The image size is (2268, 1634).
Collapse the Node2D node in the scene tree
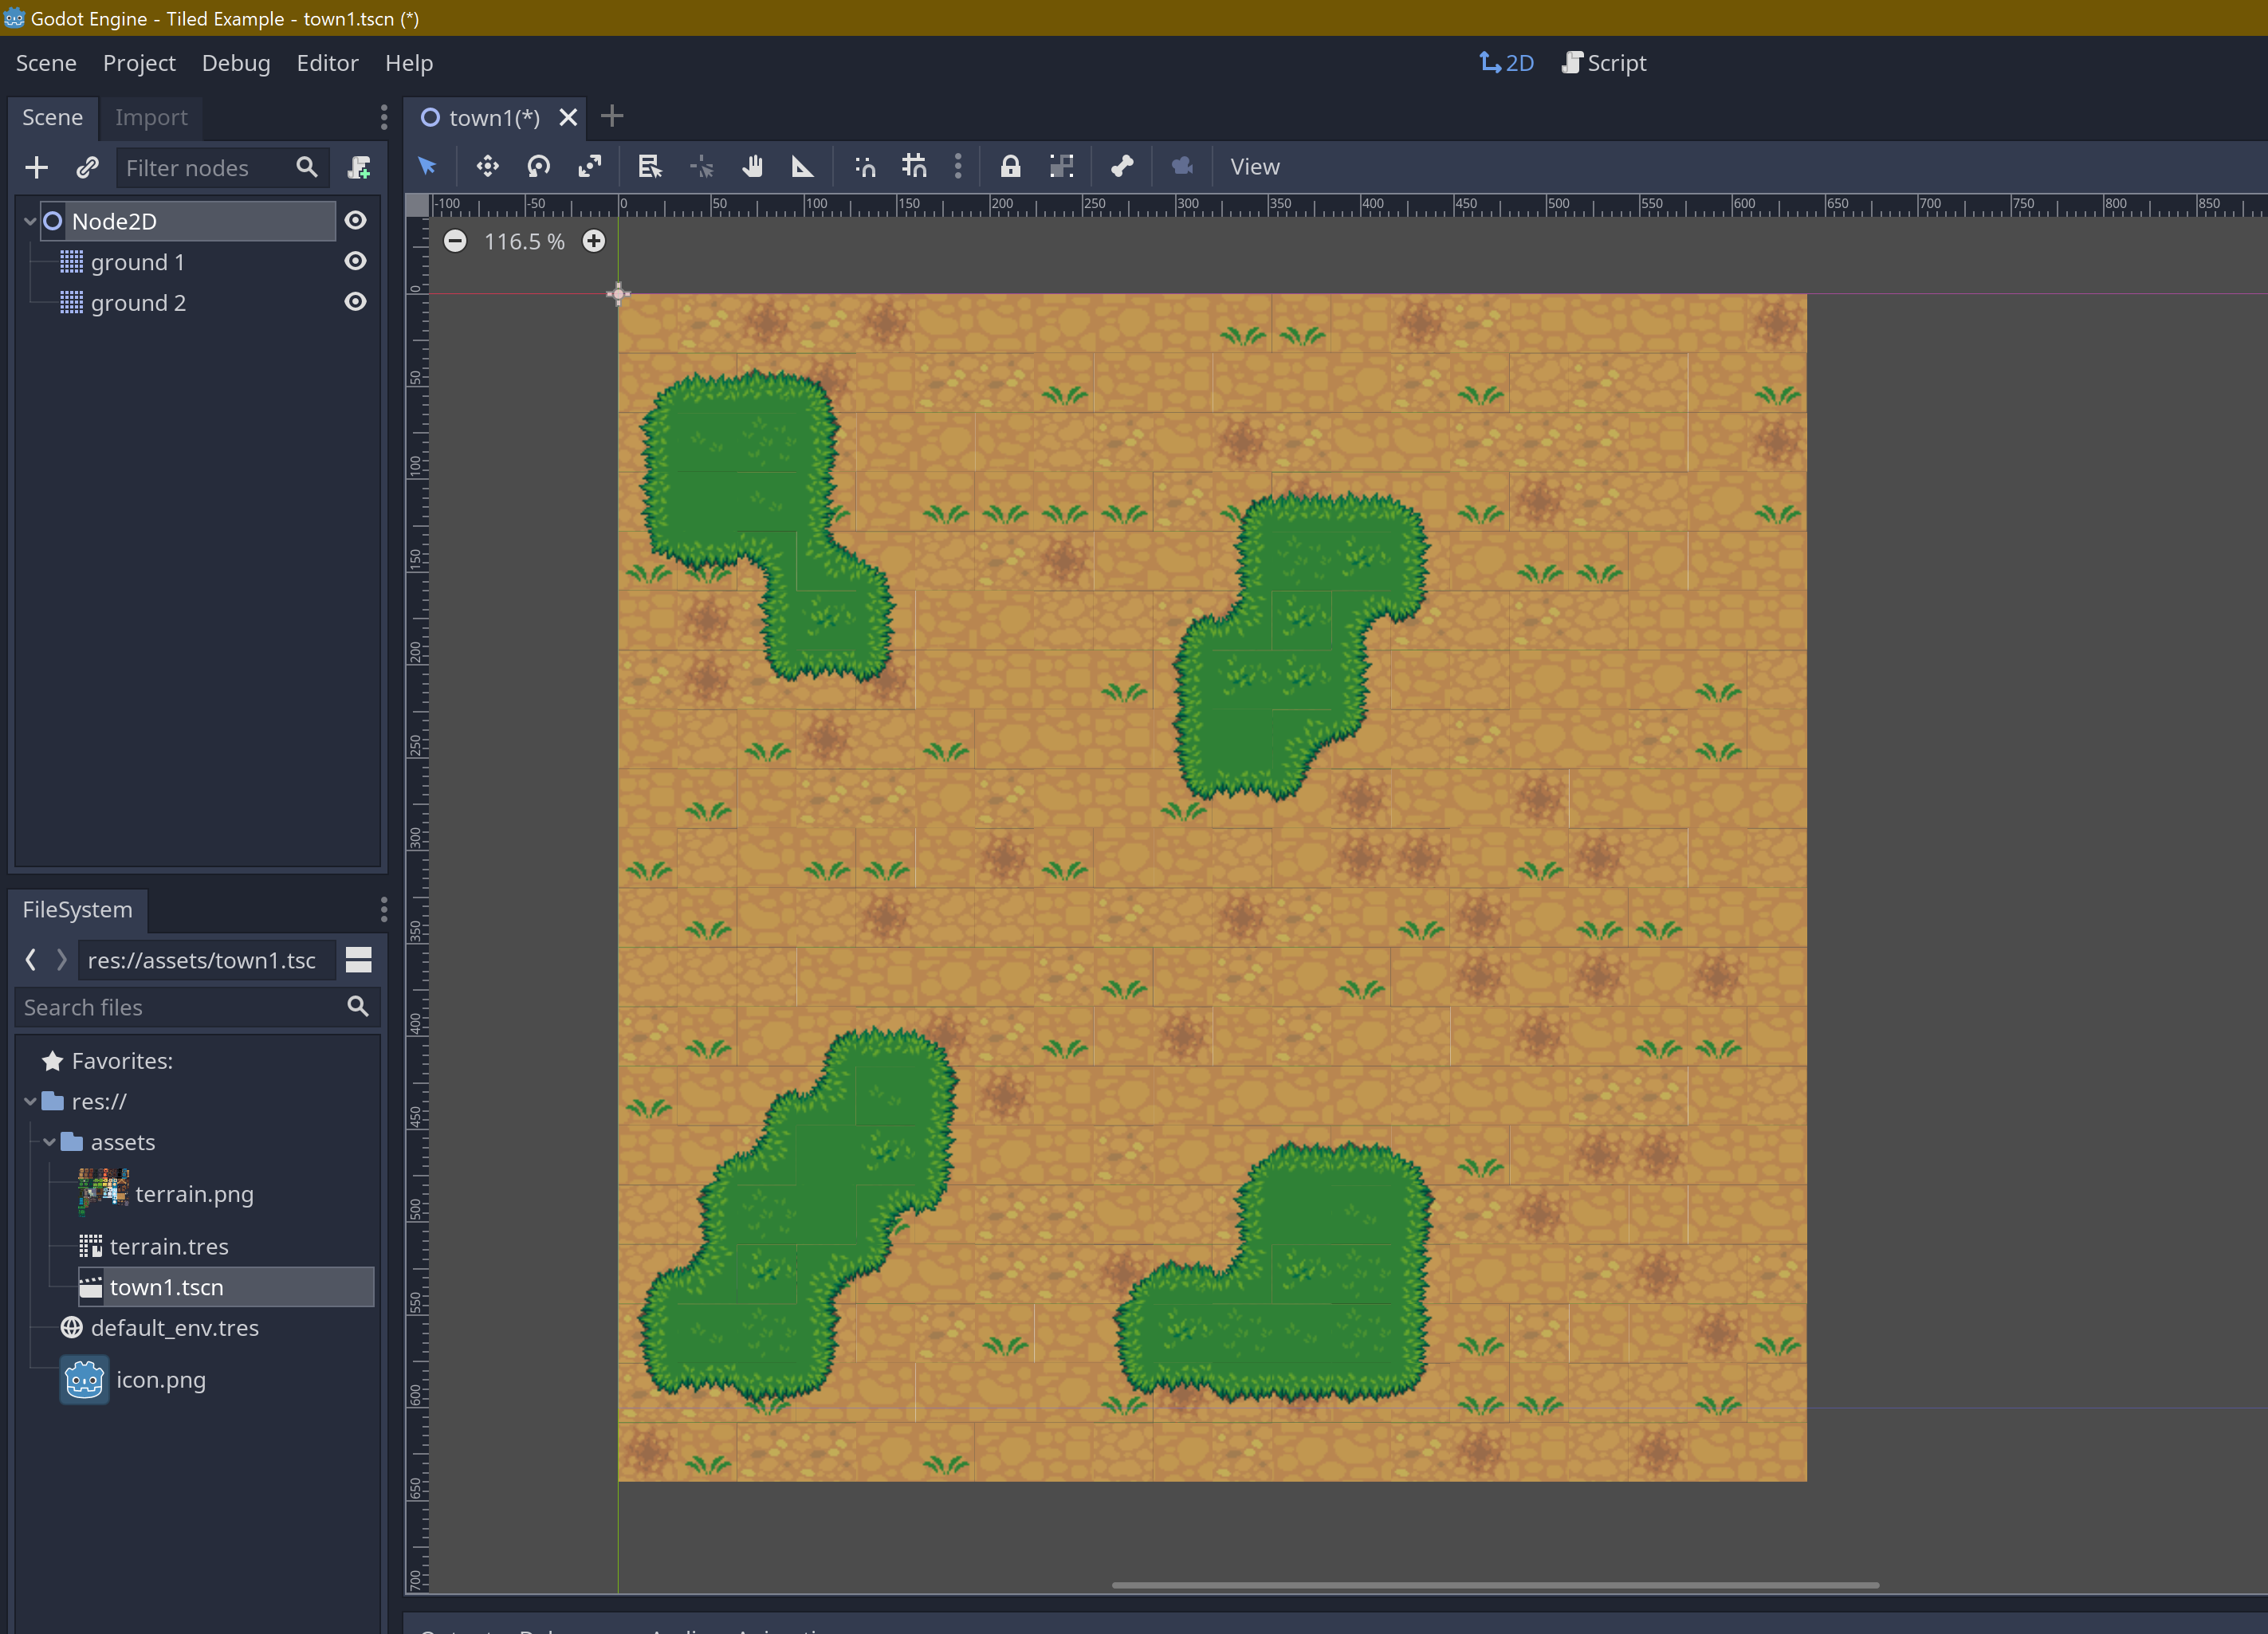click(29, 220)
